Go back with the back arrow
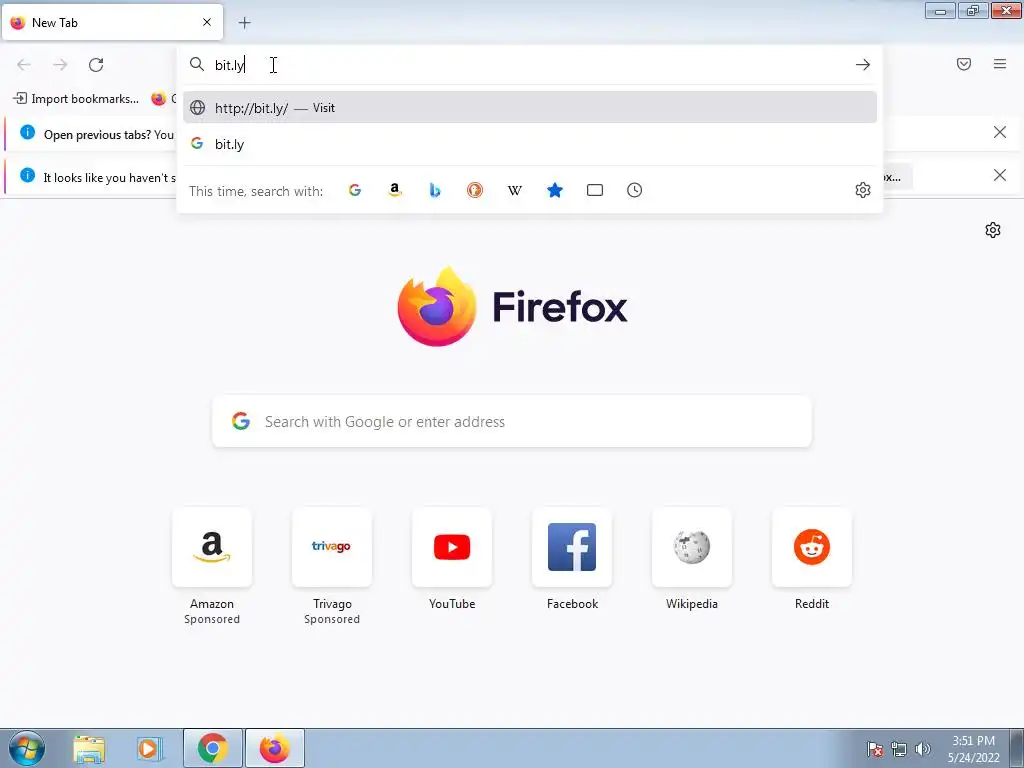This screenshot has height=768, width=1024. click(x=24, y=65)
